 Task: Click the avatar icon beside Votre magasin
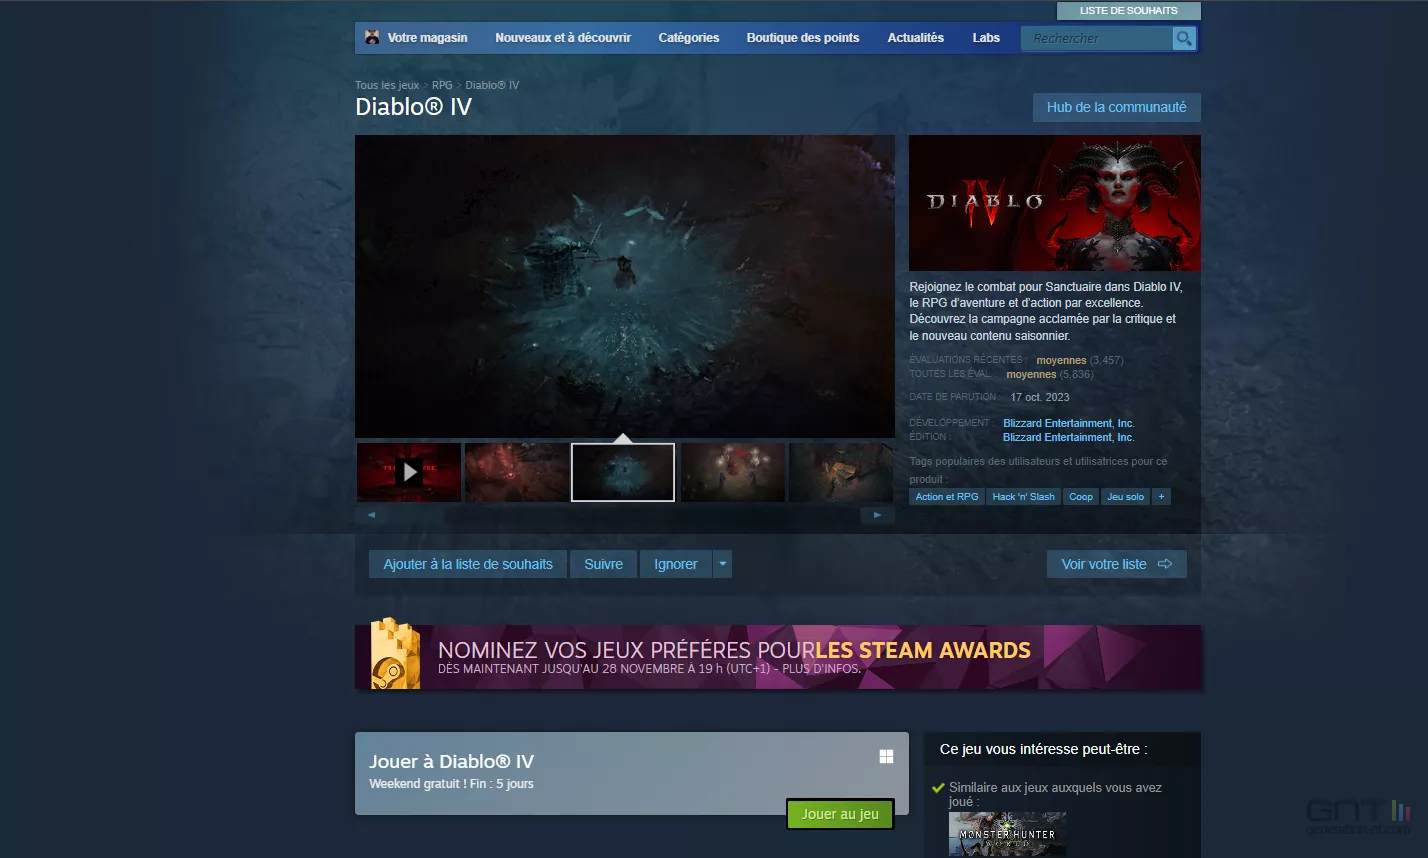point(372,37)
